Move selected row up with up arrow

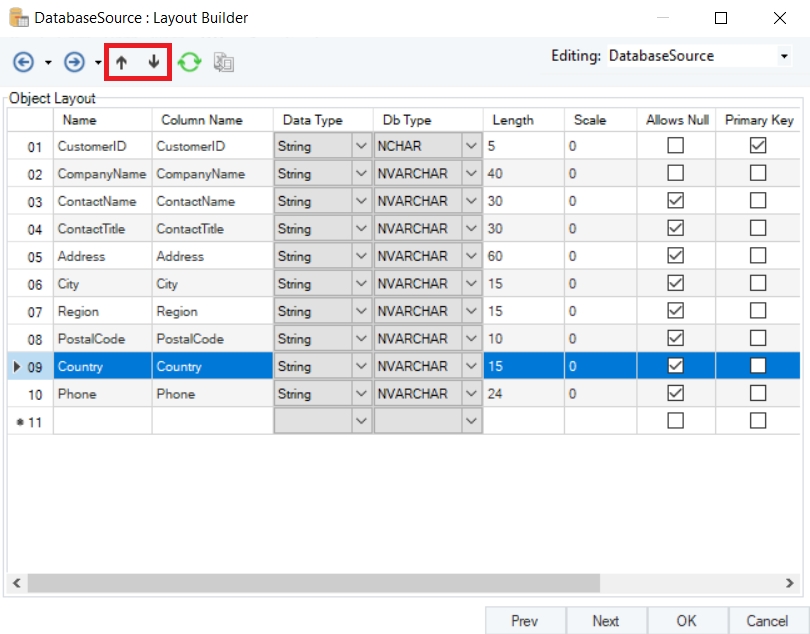click(121, 62)
